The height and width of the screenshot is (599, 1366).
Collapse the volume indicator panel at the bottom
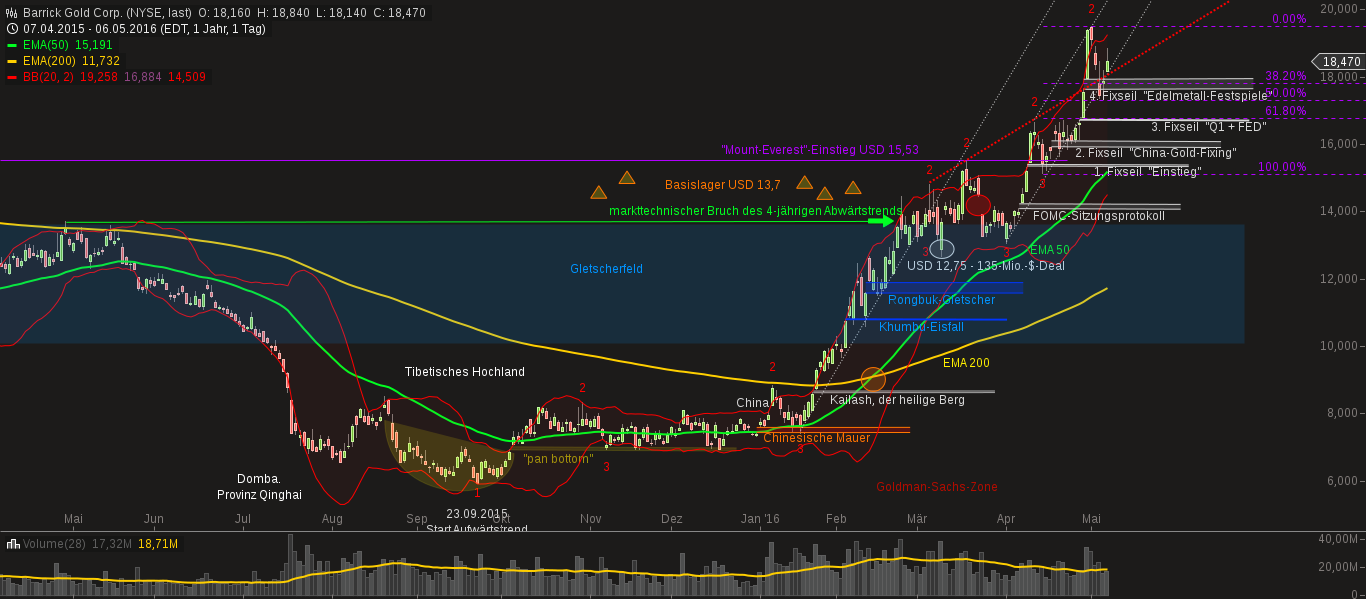point(13,544)
